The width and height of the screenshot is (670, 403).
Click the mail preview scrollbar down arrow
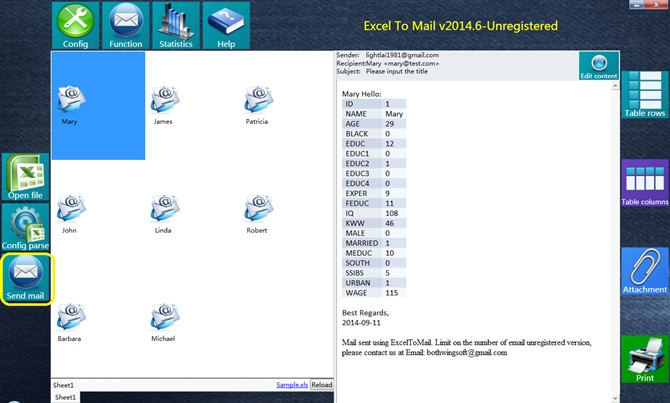(615, 399)
